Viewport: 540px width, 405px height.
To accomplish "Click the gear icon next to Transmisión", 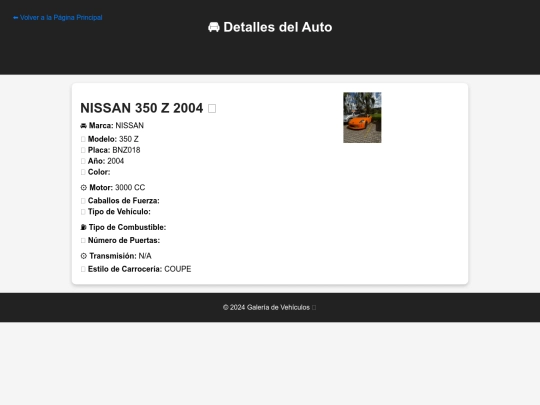I will [x=84, y=256].
